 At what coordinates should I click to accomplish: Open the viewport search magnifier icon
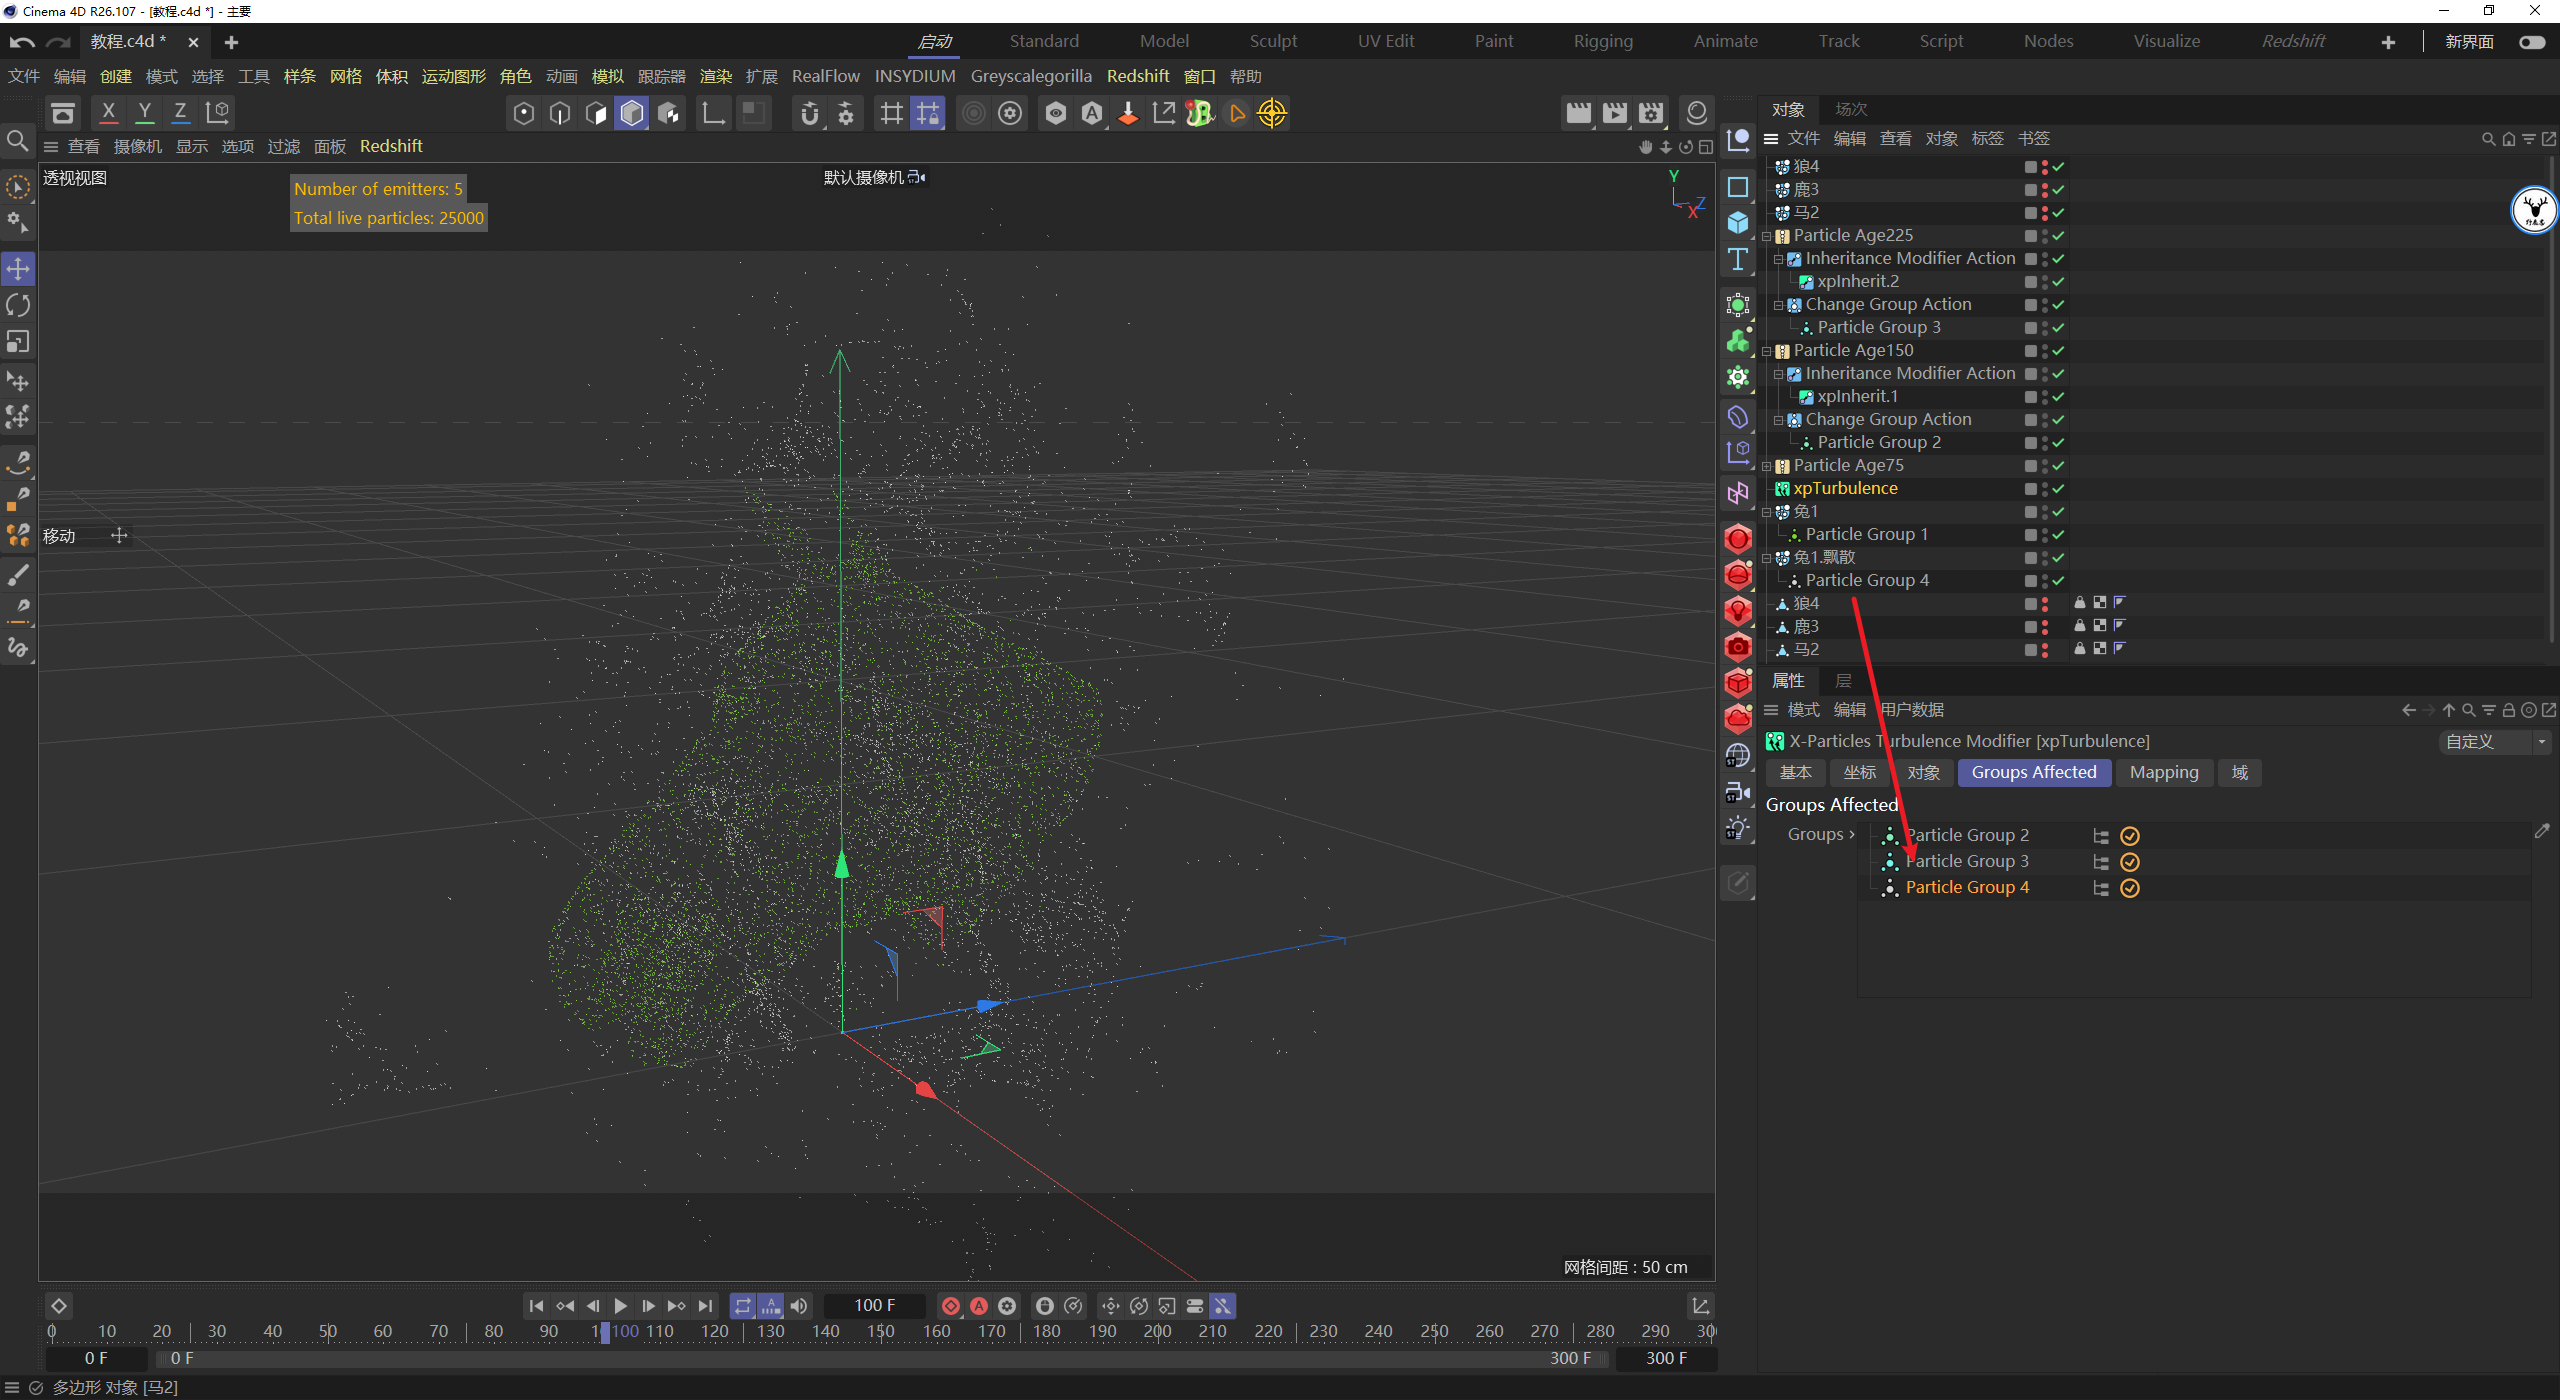(17, 141)
